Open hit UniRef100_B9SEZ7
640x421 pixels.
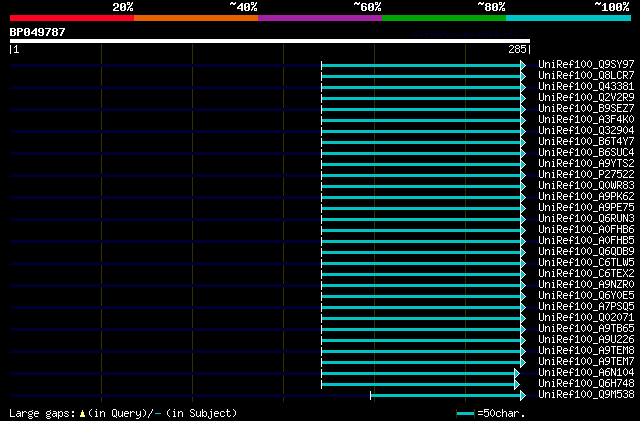click(586, 109)
